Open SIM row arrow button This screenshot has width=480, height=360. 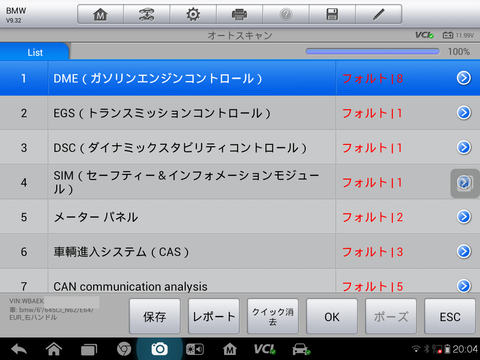pyautogui.click(x=464, y=182)
